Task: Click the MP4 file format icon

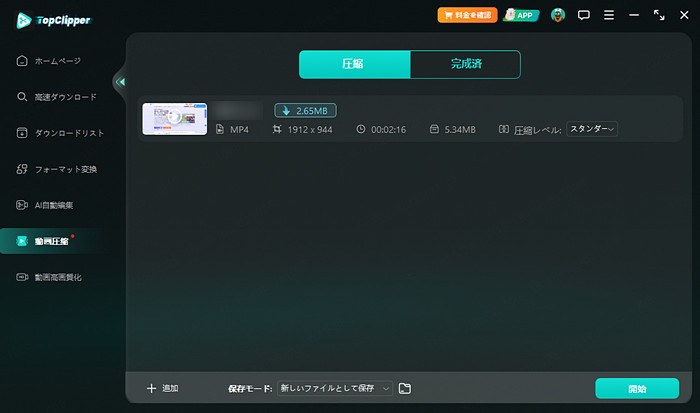Action: click(220, 129)
